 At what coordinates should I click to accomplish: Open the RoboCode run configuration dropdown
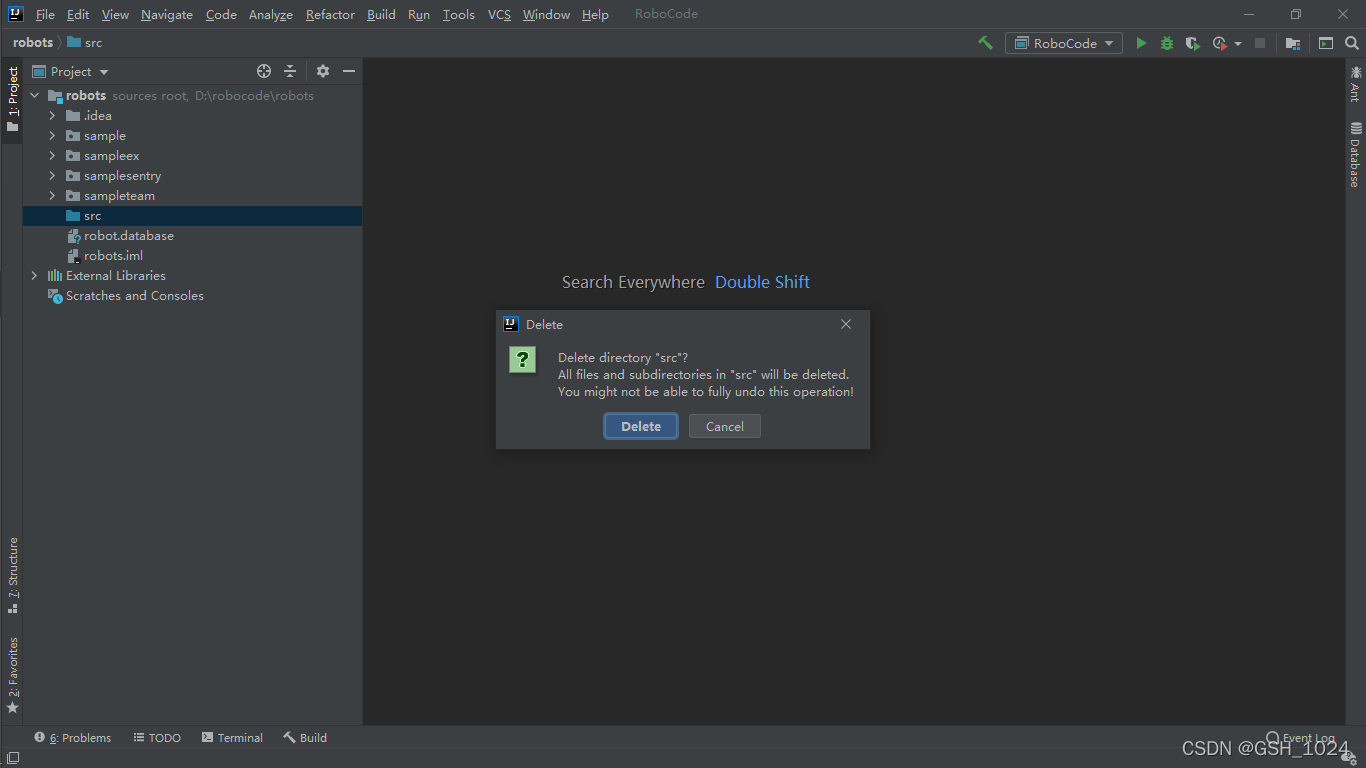point(1064,43)
